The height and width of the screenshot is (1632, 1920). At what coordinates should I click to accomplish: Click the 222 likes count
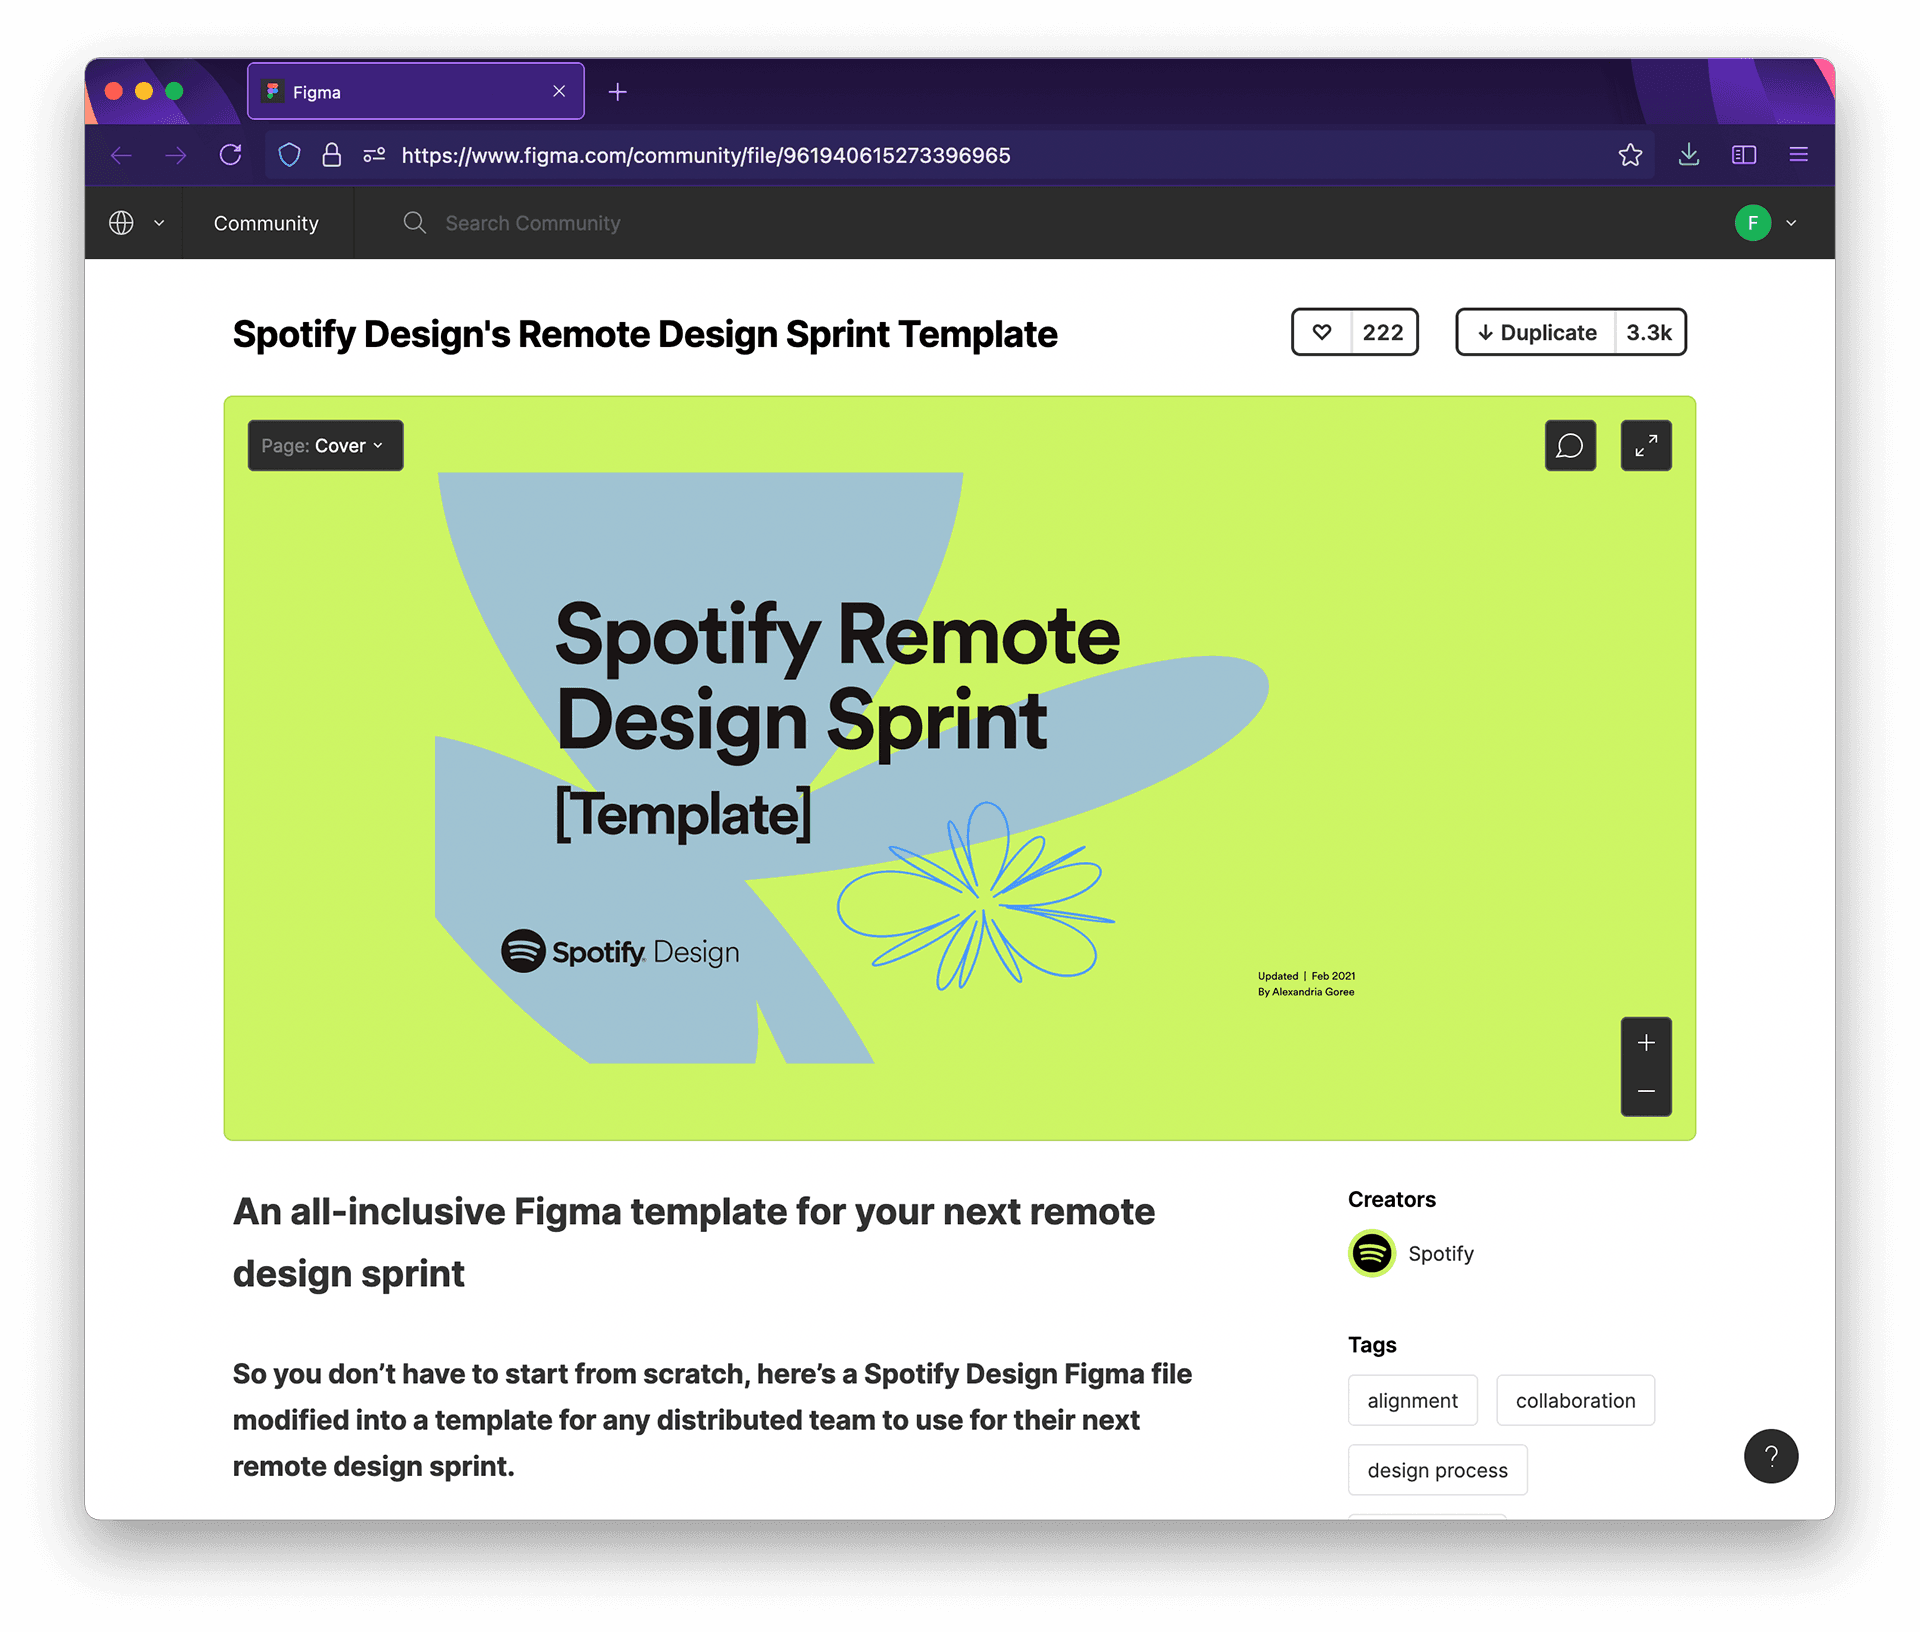1383,332
